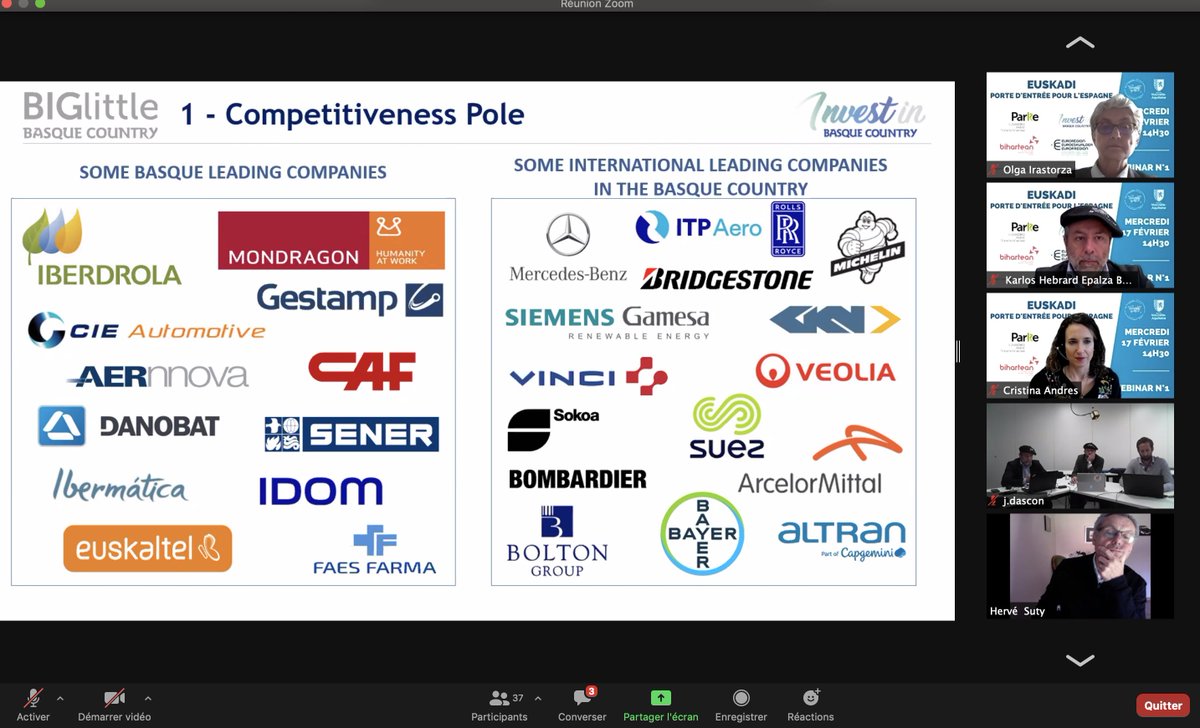Show next participant videos with down chevron
This screenshot has height=728, width=1200.
1080,660
